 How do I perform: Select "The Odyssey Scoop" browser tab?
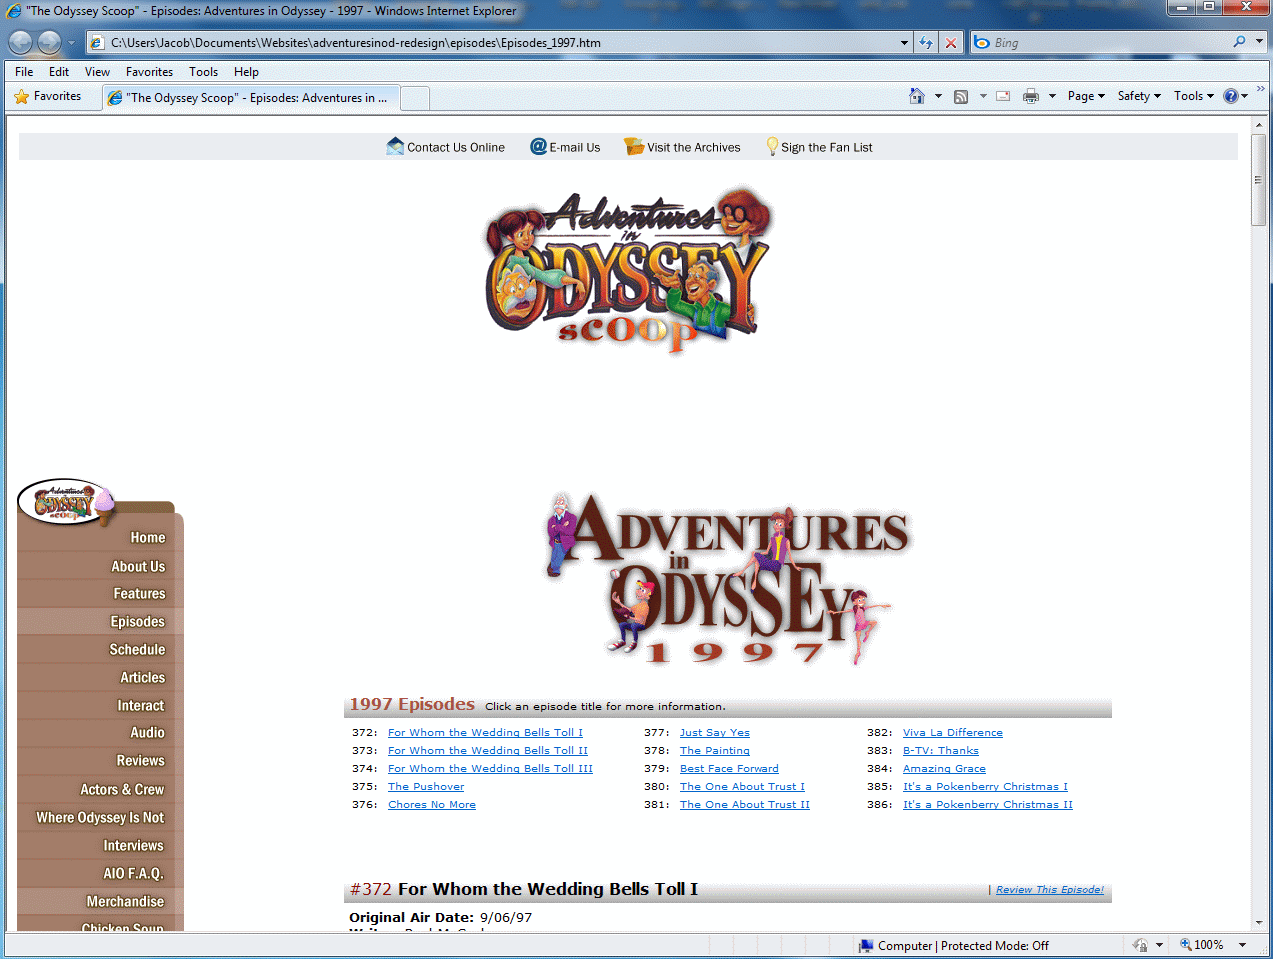pos(250,98)
